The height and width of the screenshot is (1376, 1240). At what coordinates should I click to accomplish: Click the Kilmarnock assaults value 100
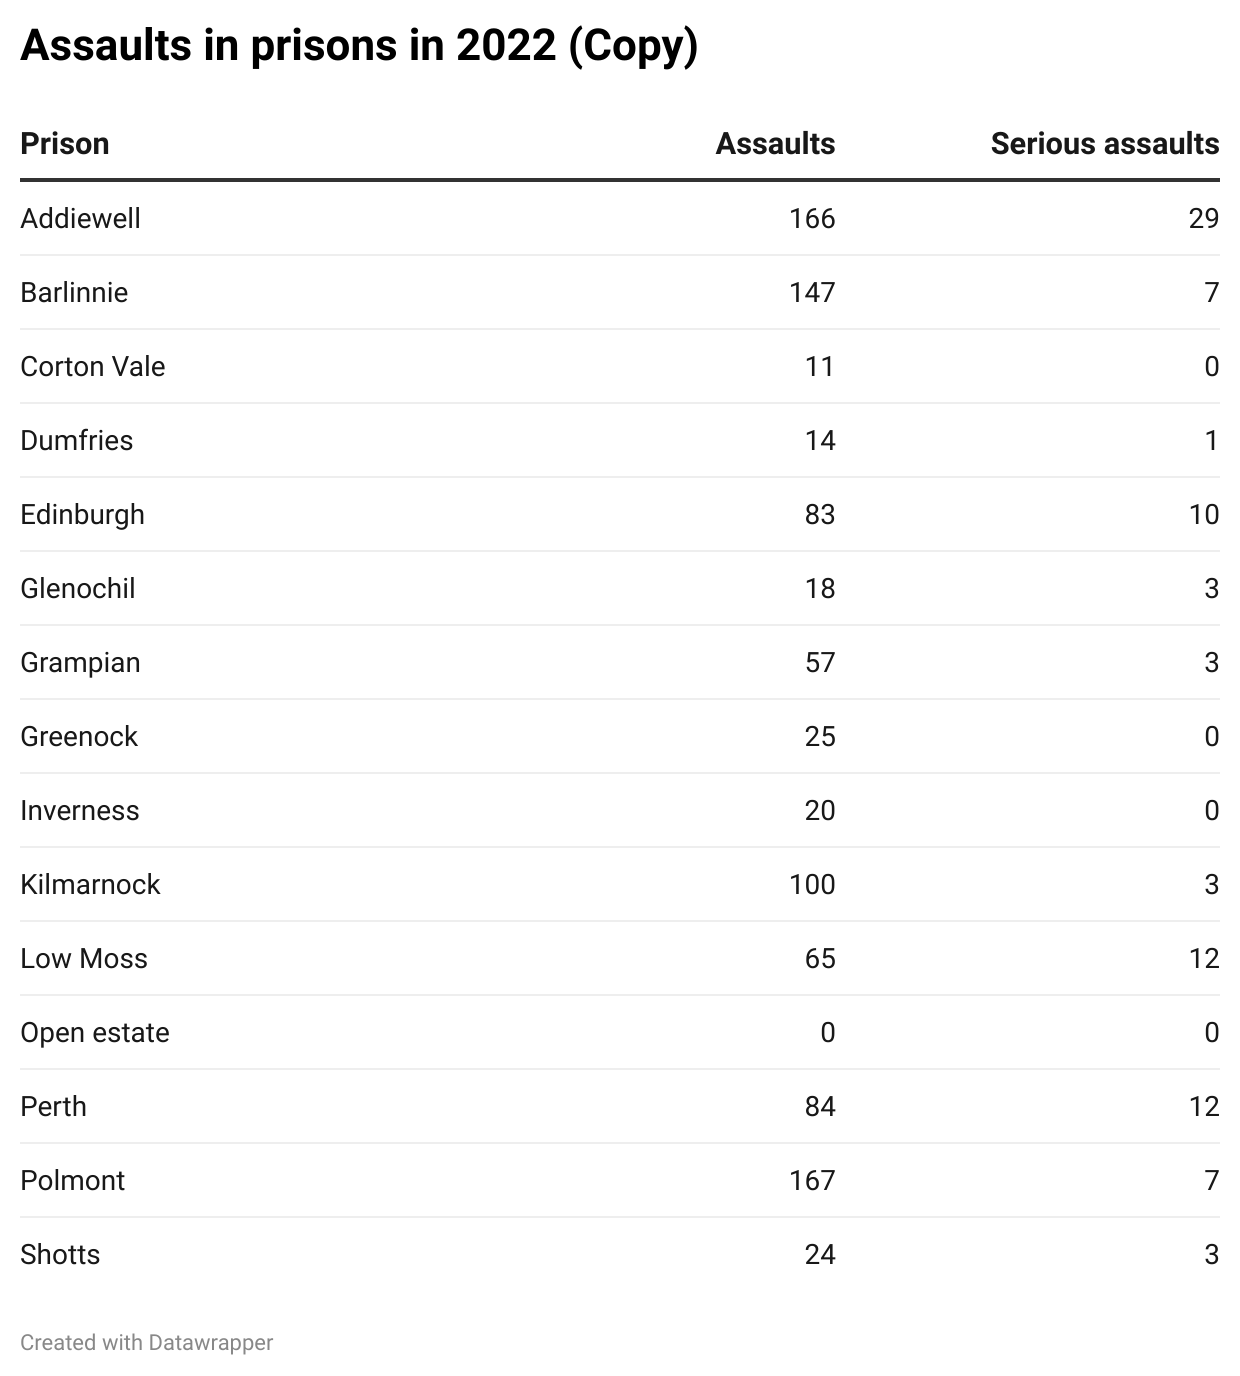pos(811,884)
